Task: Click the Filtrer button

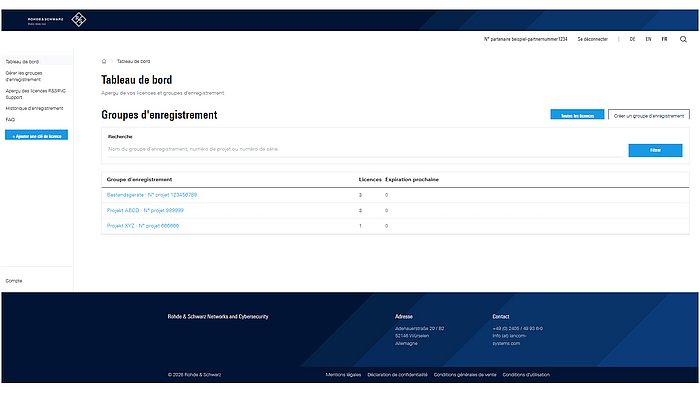Action: coord(655,150)
